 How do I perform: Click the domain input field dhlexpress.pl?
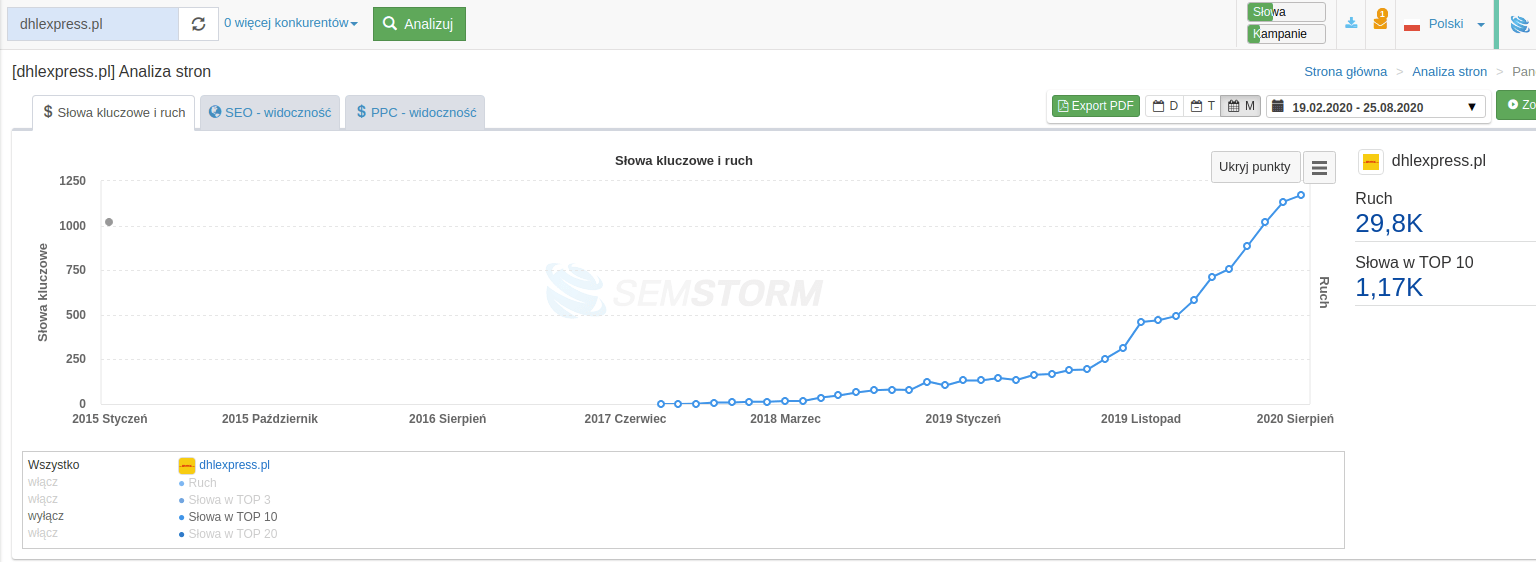tap(93, 24)
